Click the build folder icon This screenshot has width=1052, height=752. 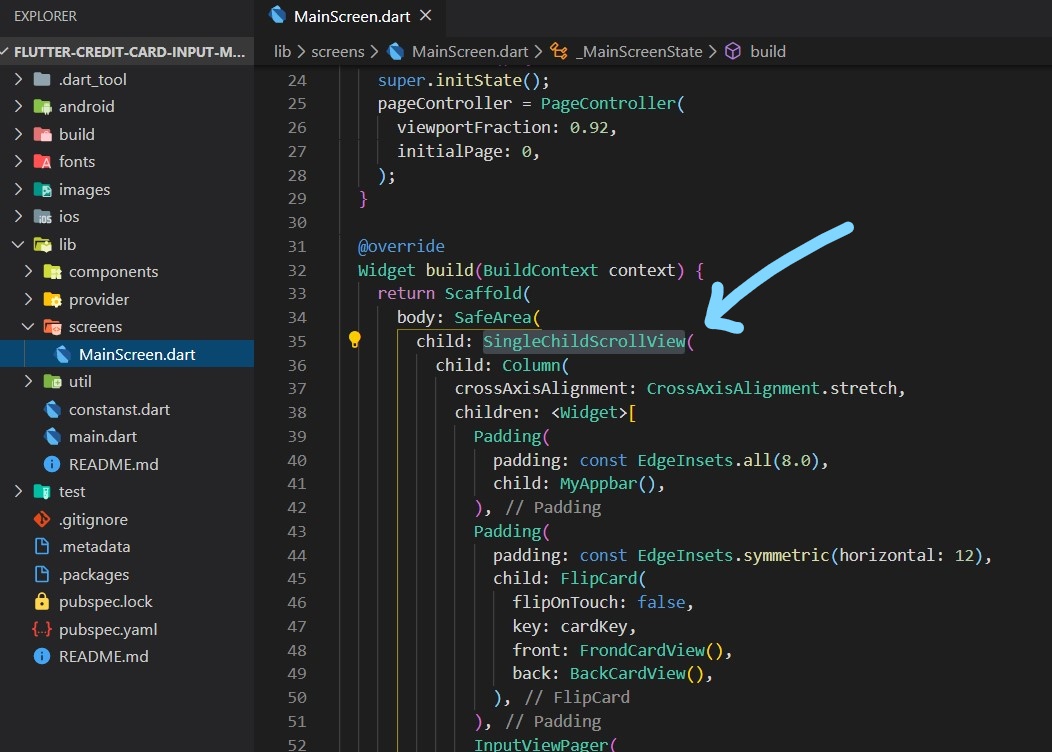pyautogui.click(x=42, y=134)
